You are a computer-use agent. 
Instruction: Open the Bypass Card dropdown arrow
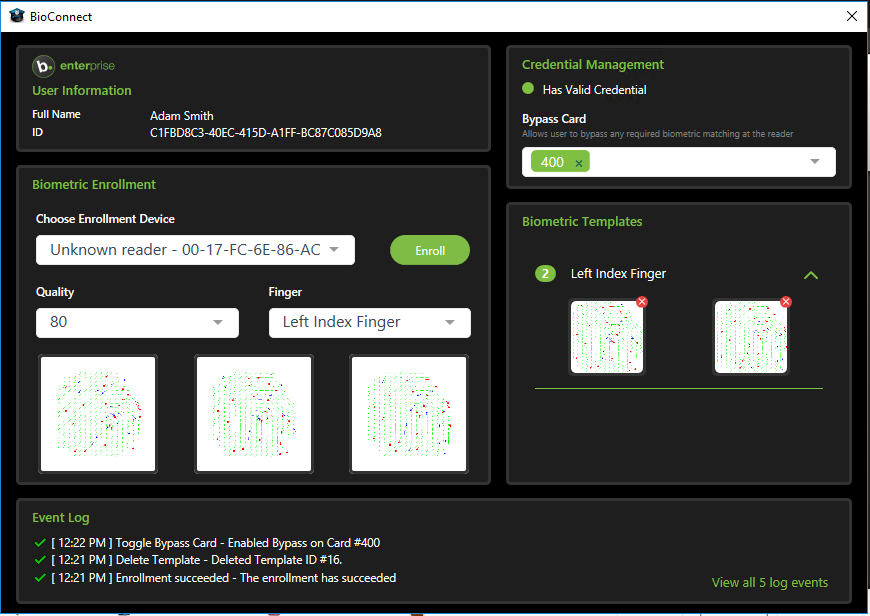pyautogui.click(x=815, y=161)
